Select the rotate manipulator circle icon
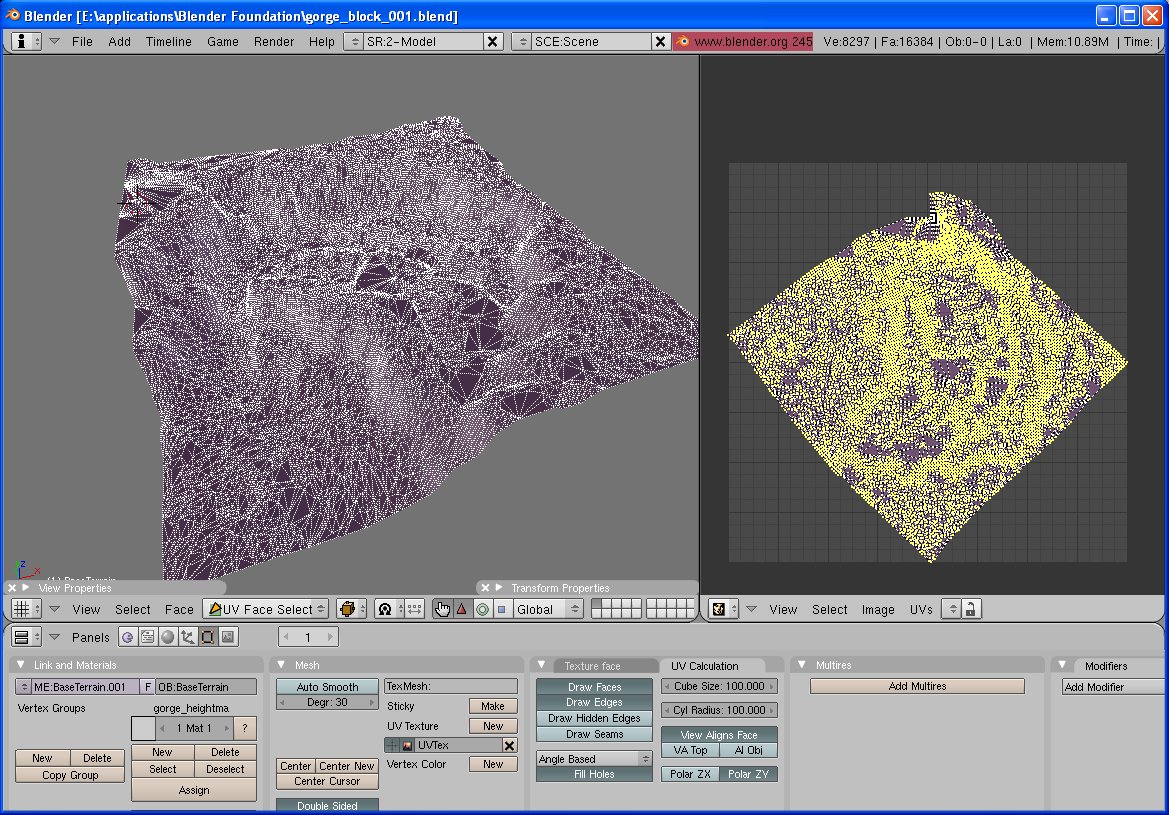The image size is (1169, 815). (x=482, y=609)
